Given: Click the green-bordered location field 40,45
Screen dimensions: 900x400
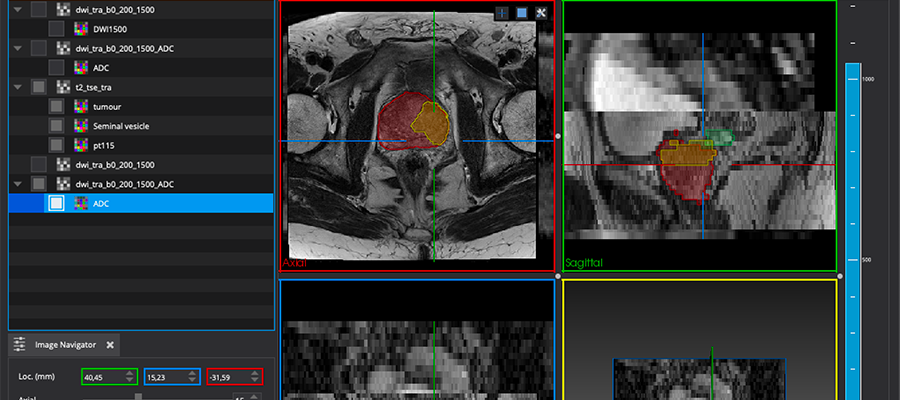Looking at the screenshot, I should pos(109,376).
